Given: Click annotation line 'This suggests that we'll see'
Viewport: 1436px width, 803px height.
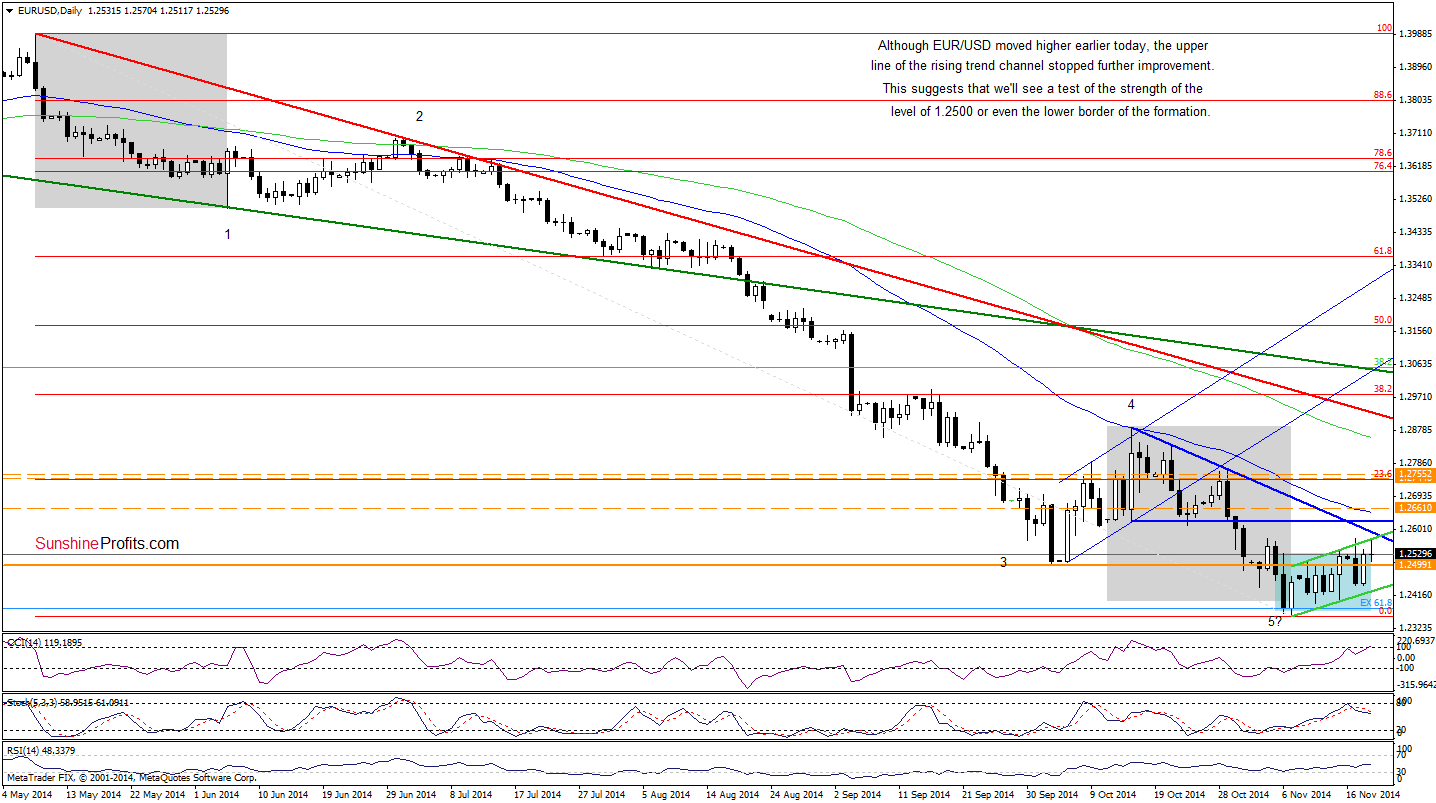Looking at the screenshot, I should 1043,89.
